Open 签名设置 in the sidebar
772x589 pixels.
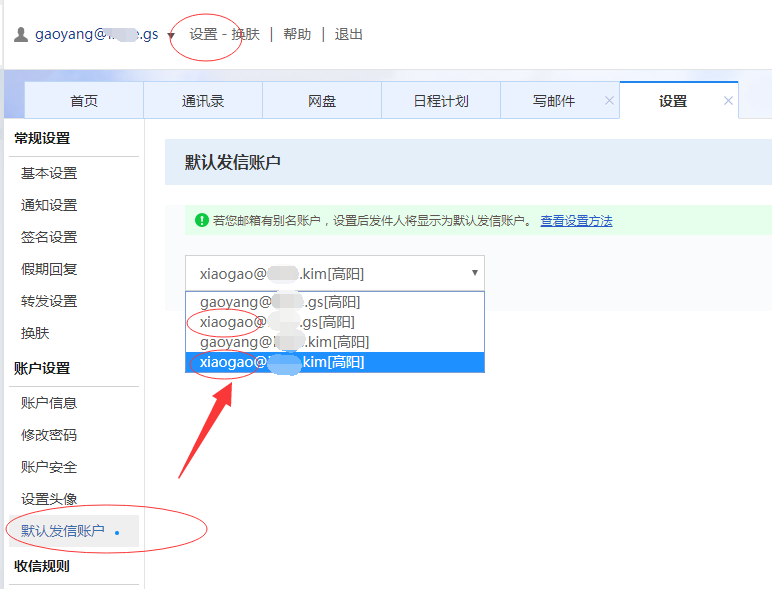(x=49, y=237)
